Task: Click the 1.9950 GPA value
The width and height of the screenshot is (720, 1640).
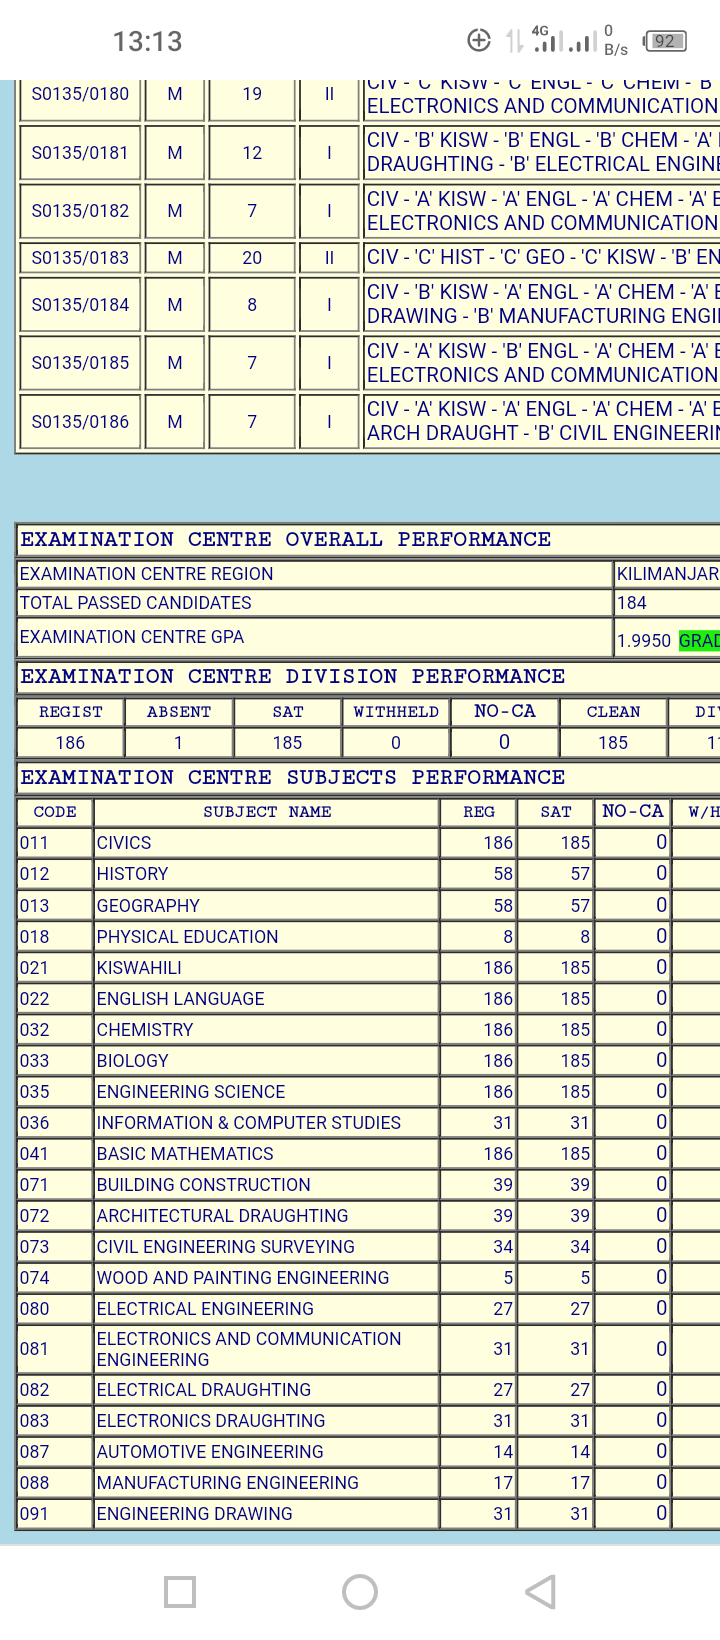Action: [644, 641]
